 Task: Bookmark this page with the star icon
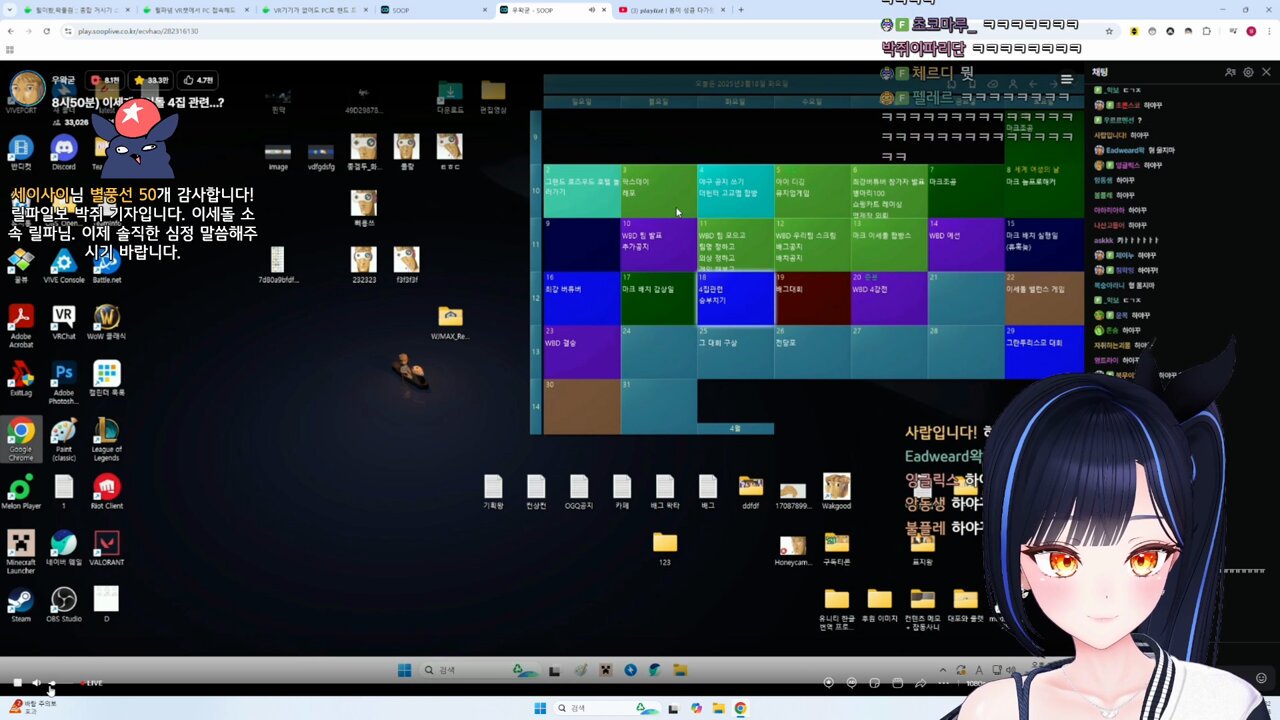pyautogui.click(x=1109, y=31)
